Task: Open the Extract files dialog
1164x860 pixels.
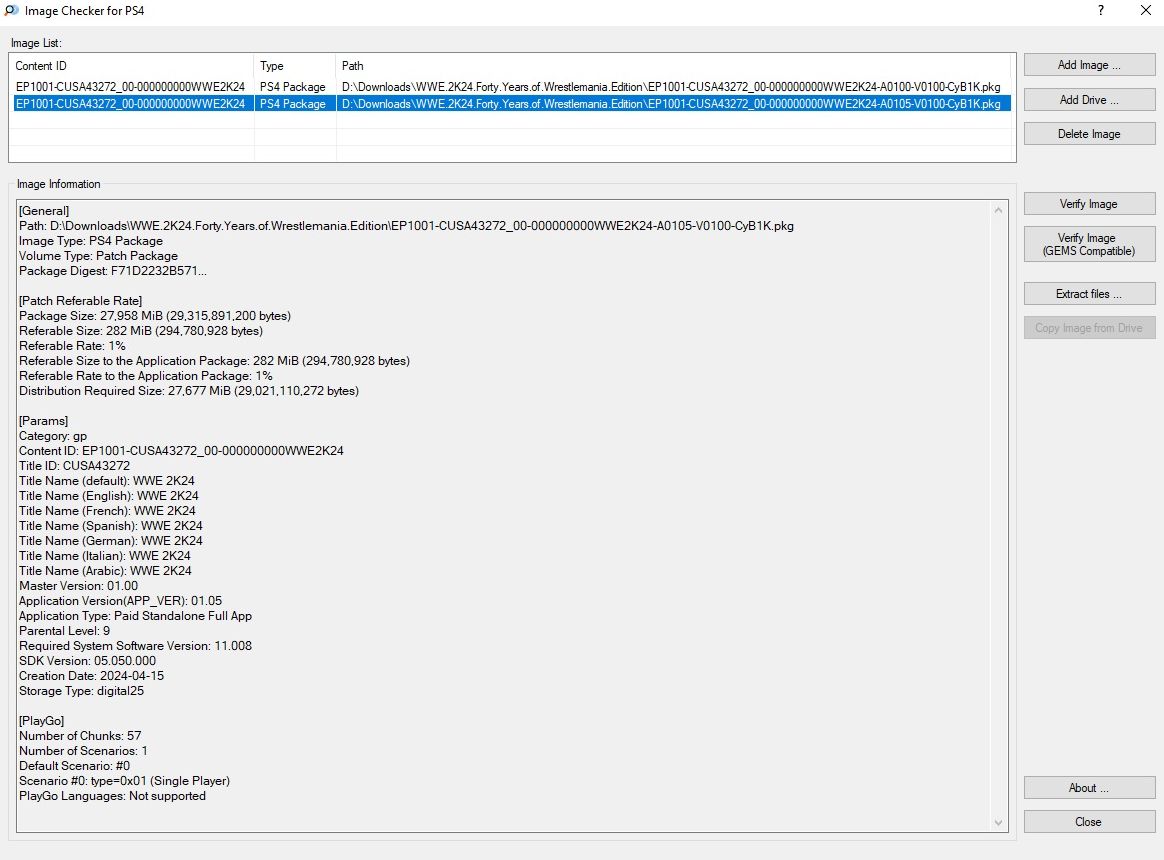Action: pos(1089,293)
